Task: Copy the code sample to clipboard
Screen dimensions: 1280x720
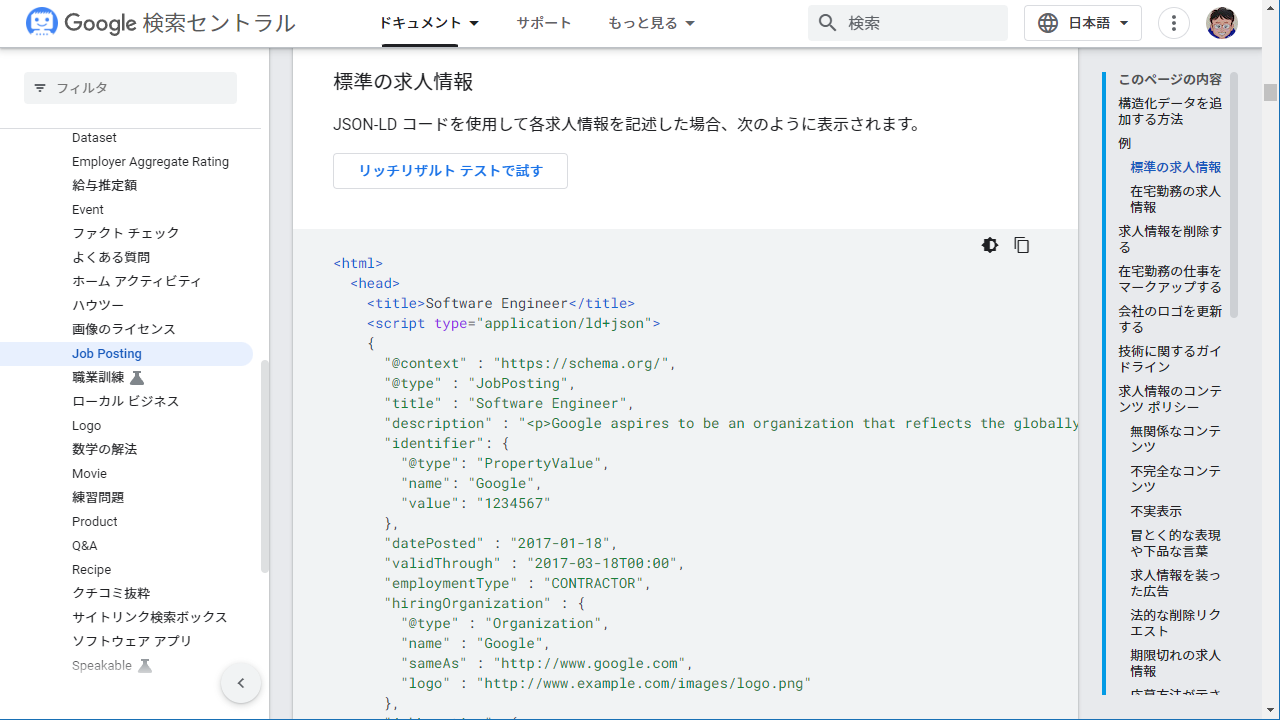Action: tap(1022, 245)
